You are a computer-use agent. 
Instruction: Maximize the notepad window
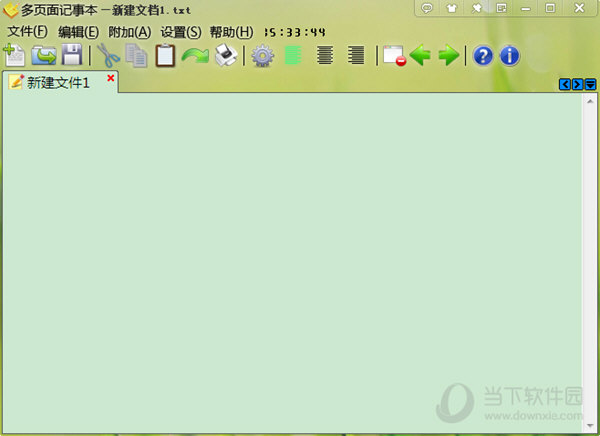tap(550, 8)
